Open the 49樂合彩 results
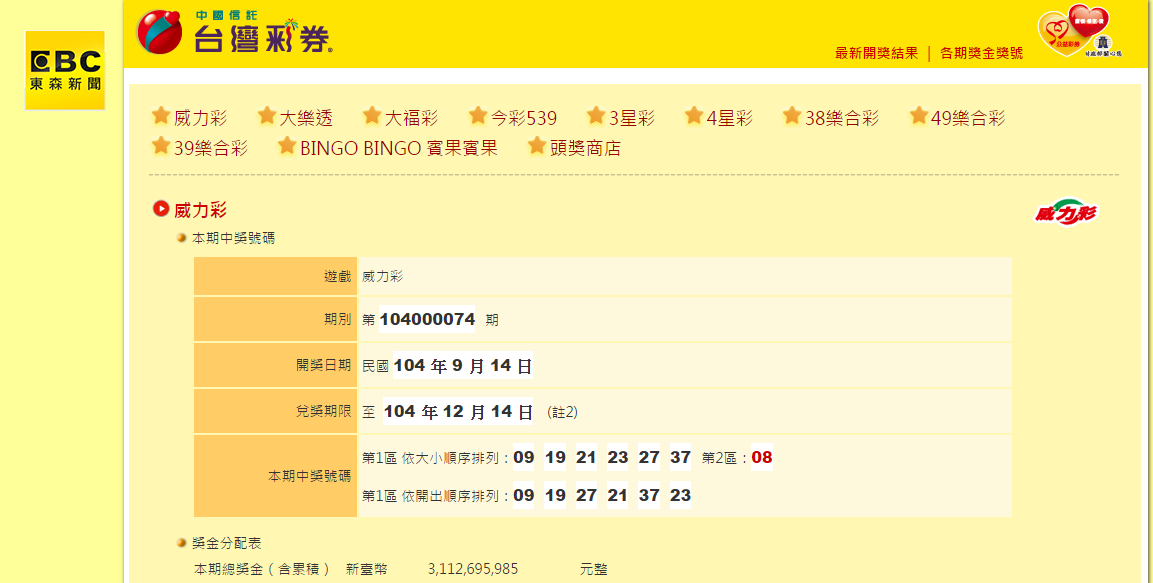The height and width of the screenshot is (583, 1153). 968,118
